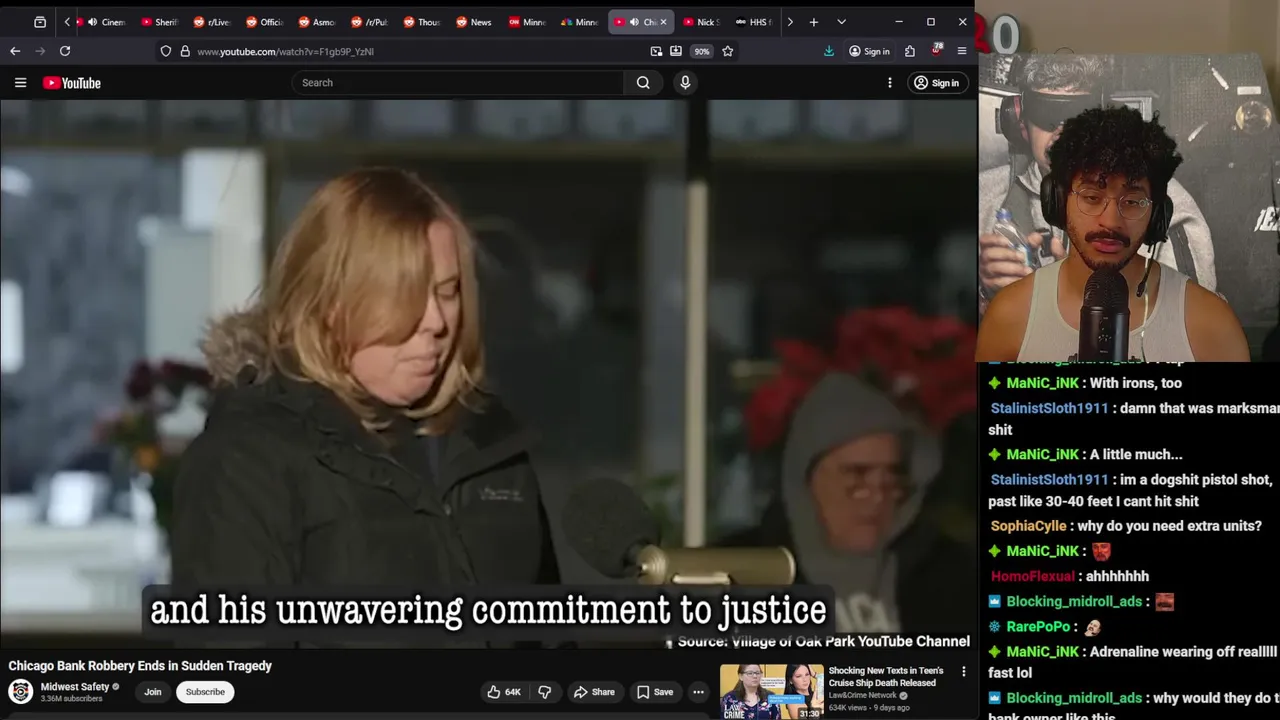
Task: Switch to the Thous tab
Action: [422, 22]
